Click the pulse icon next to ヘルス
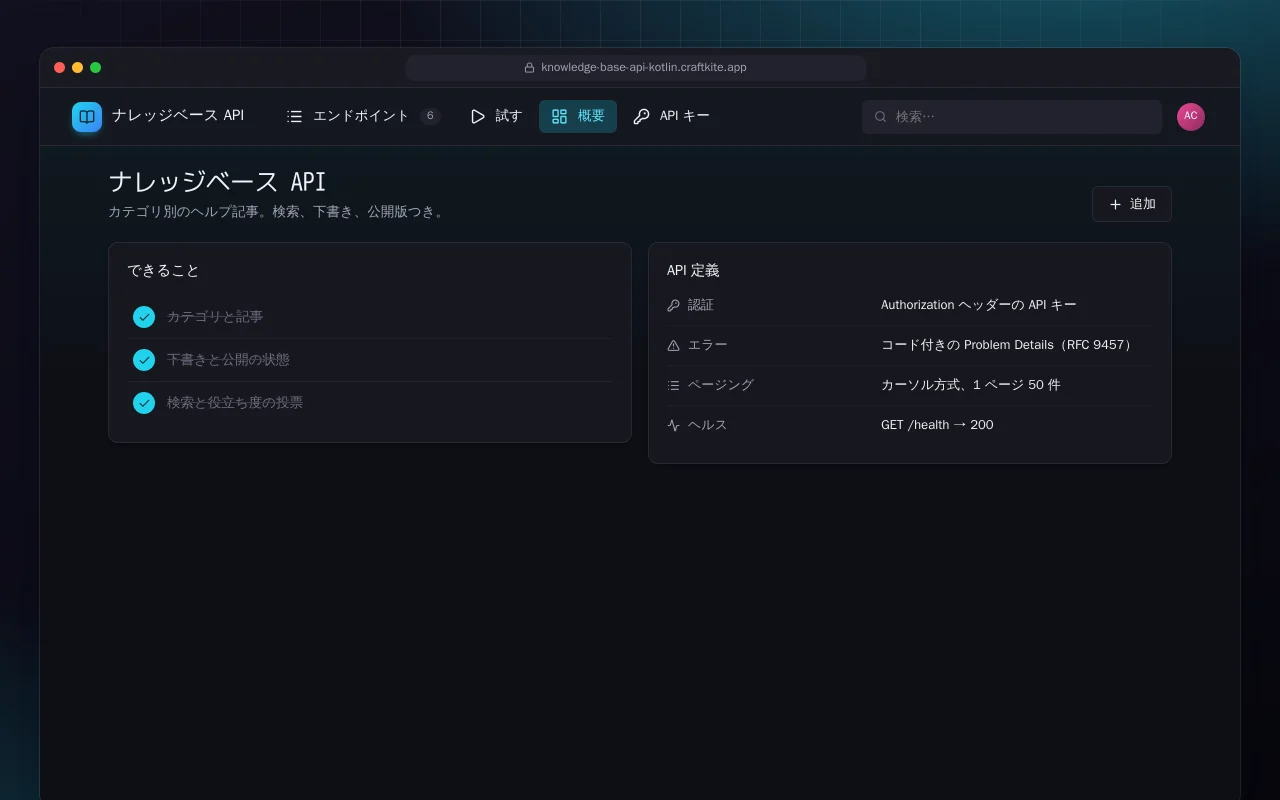The width and height of the screenshot is (1280, 800). pos(673,425)
